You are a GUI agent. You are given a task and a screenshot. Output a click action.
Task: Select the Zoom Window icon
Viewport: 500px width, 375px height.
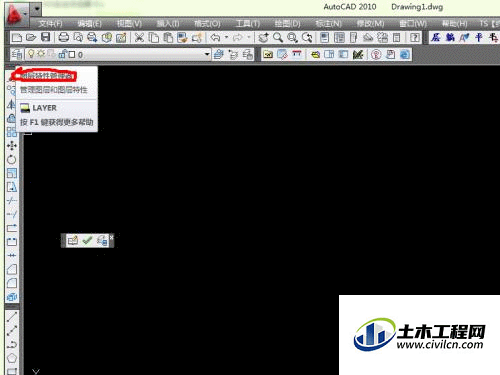coord(292,37)
